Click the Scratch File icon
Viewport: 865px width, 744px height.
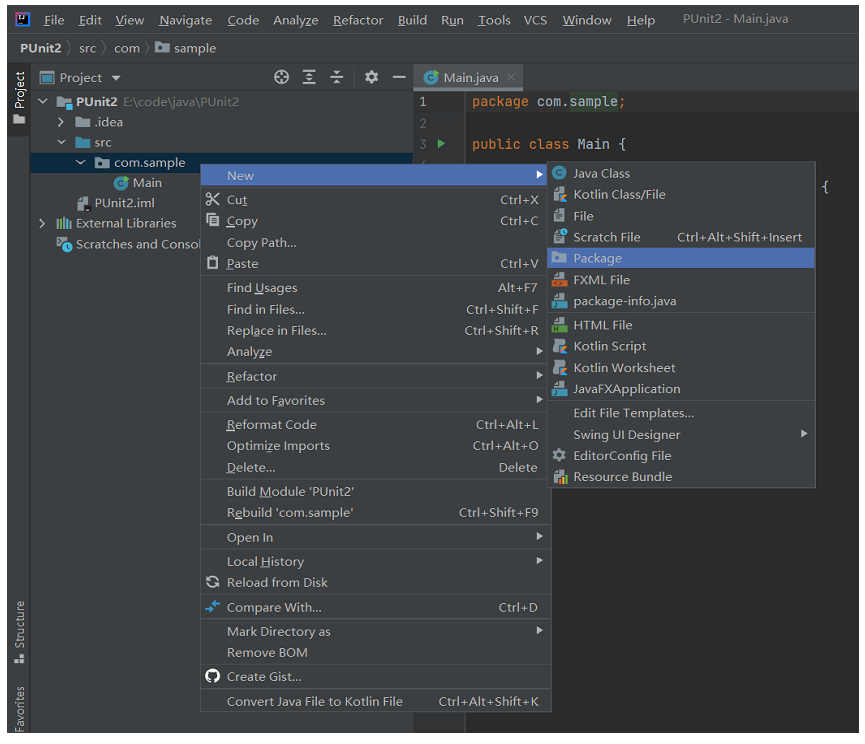(x=560, y=237)
